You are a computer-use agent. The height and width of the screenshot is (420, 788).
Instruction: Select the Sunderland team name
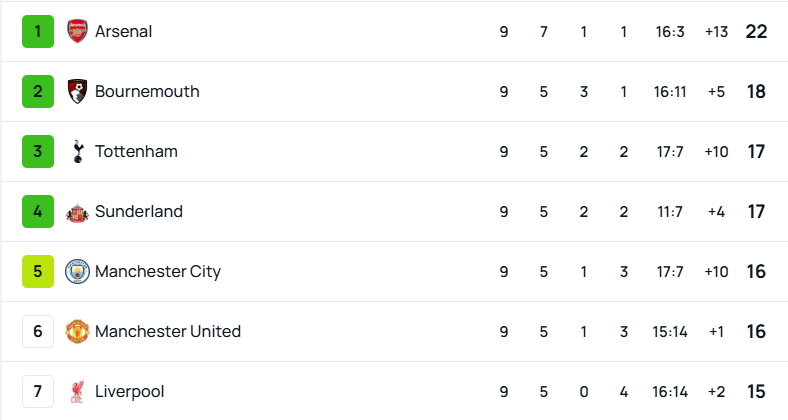tap(139, 211)
